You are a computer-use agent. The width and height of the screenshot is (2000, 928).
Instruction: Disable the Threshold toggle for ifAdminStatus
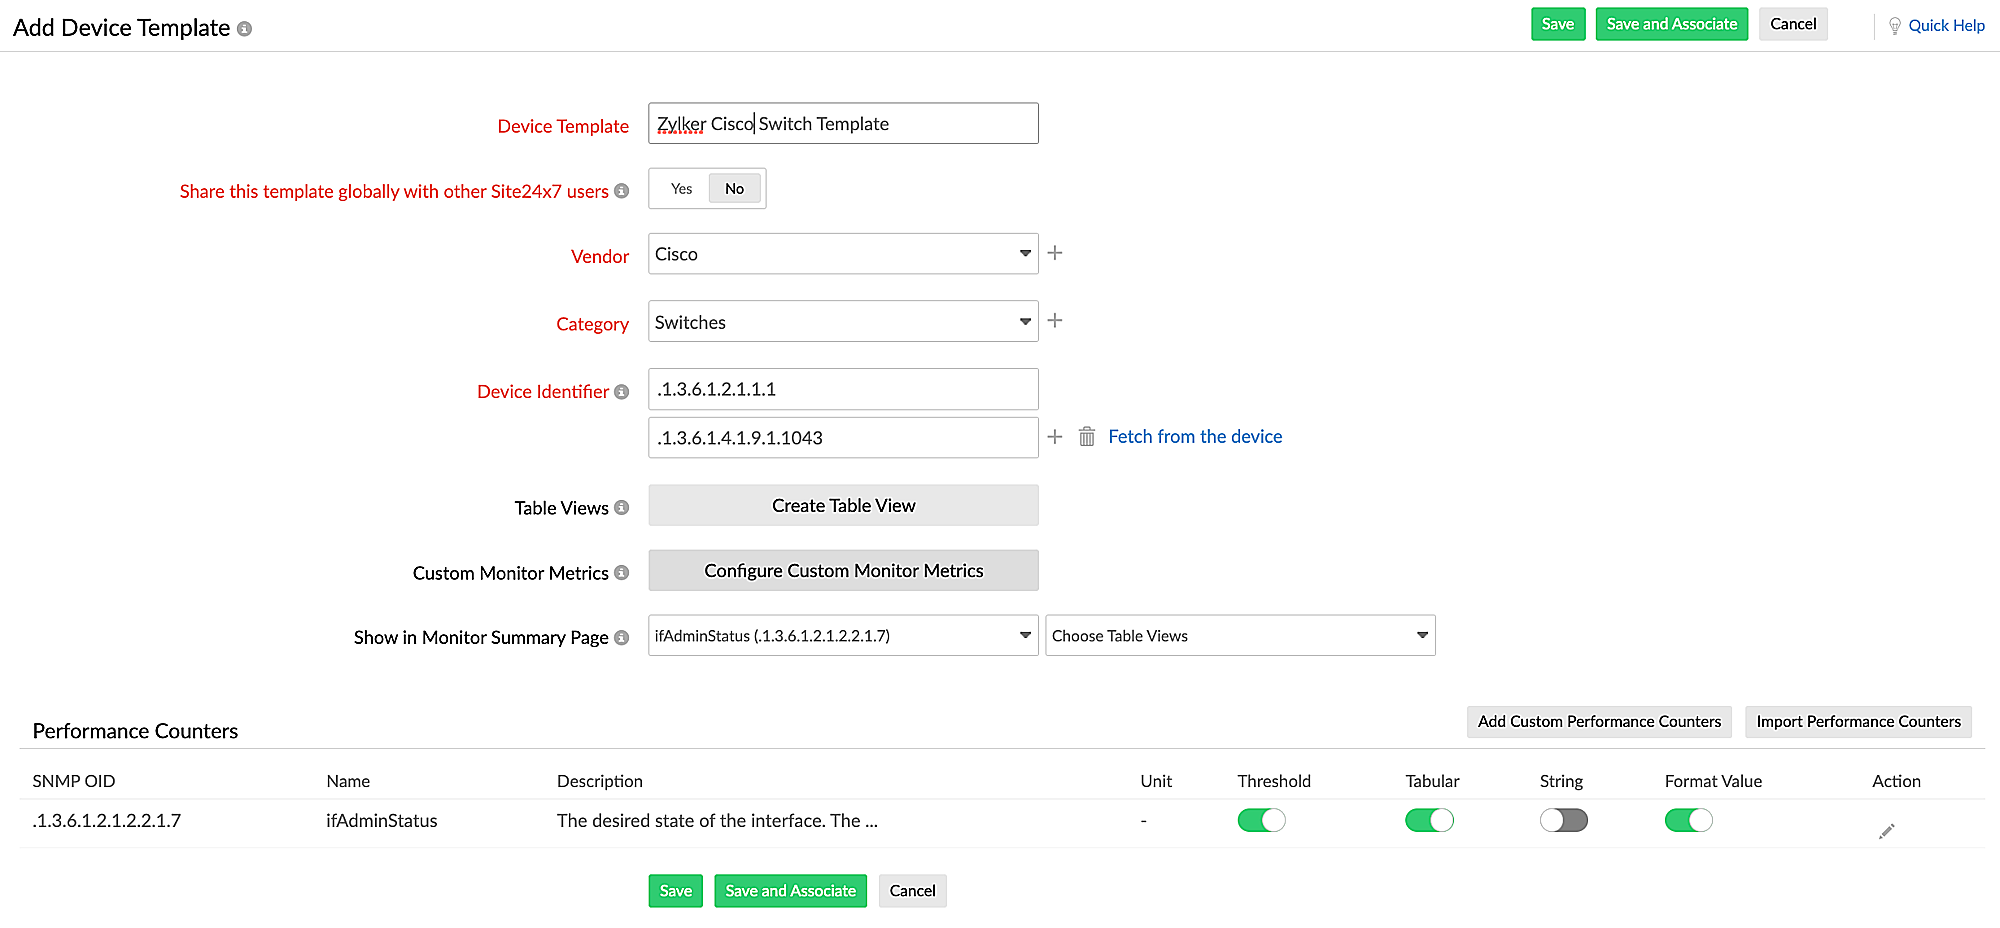pos(1261,821)
